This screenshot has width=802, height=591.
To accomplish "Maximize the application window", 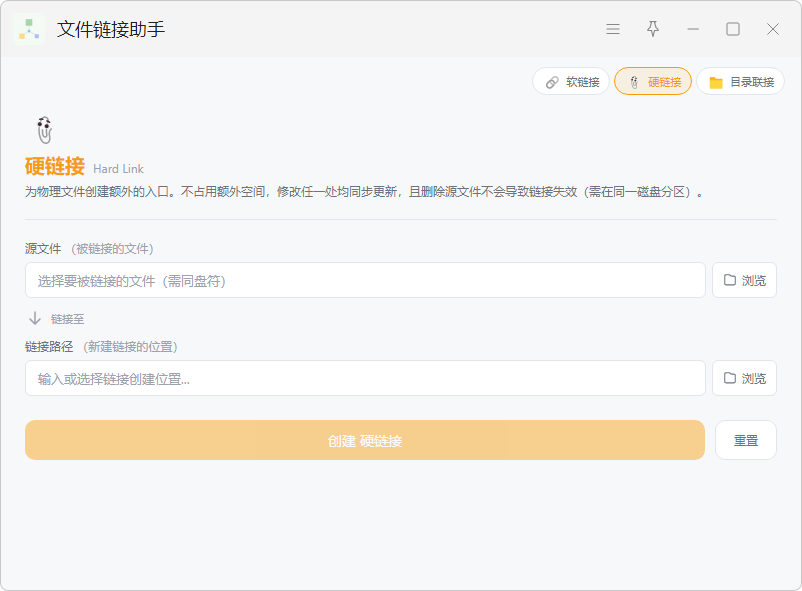I will (733, 29).
